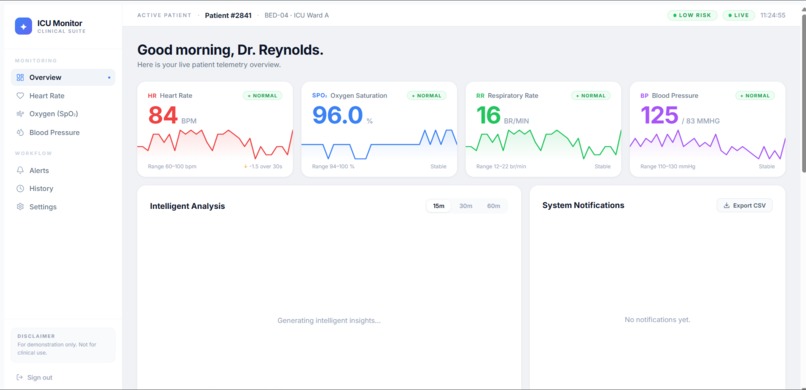Click the green respiratory rate sparkline
This screenshot has height=390, width=806.
pos(543,144)
